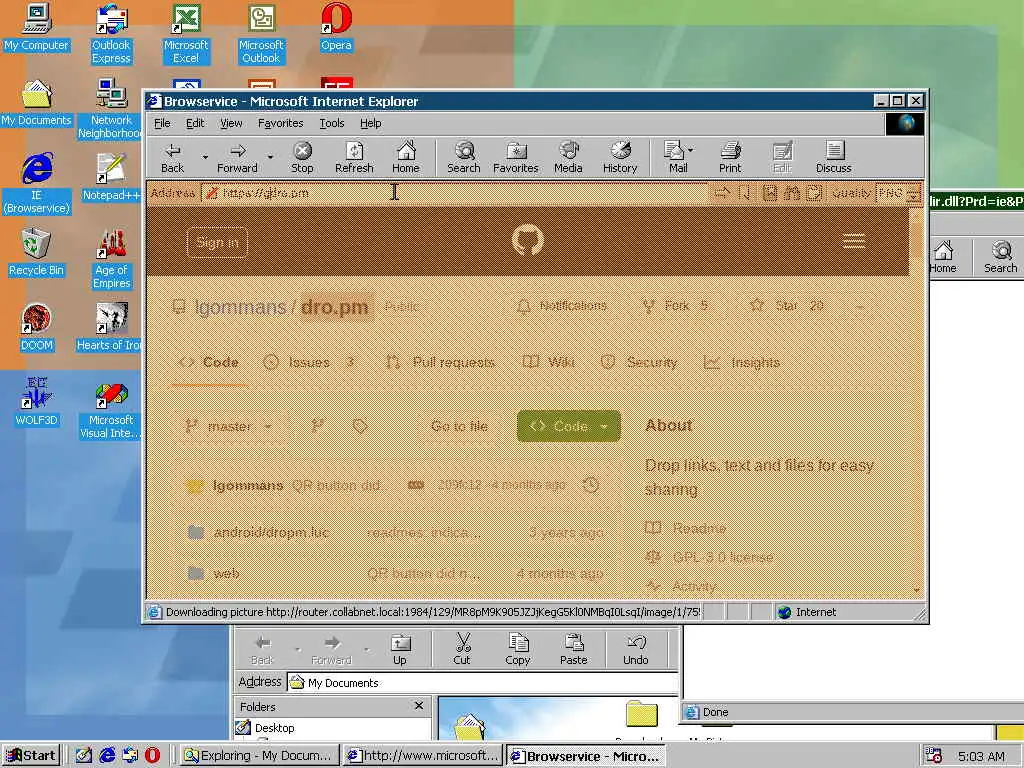
Task: Refresh the page with the Refresh button
Action: pyautogui.click(x=354, y=158)
